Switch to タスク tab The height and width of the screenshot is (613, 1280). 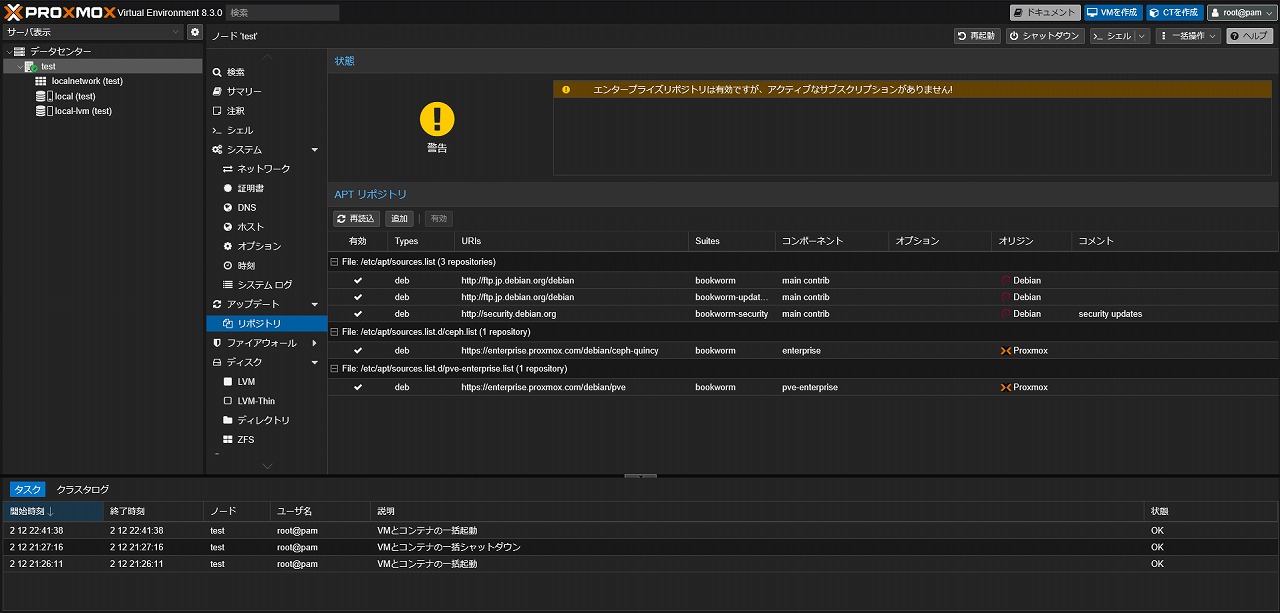[28, 490]
